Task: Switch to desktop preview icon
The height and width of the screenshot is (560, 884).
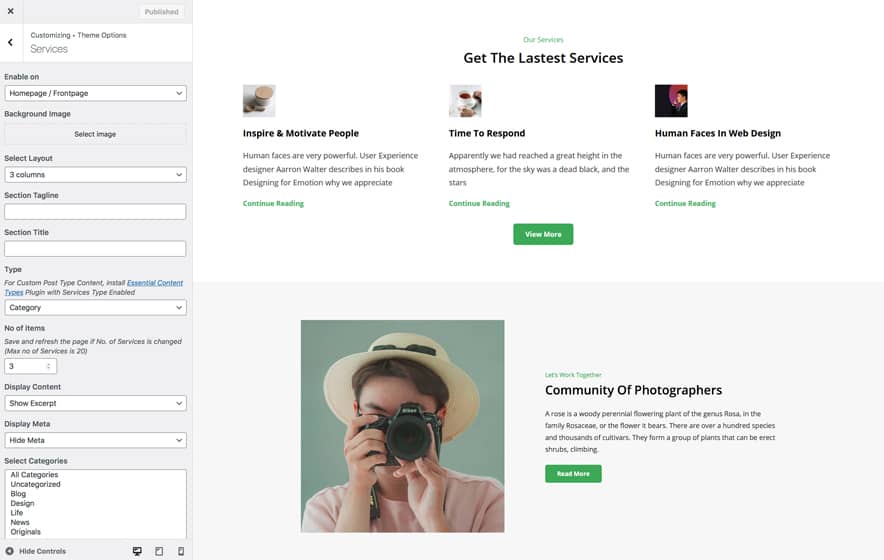Action: (137, 551)
